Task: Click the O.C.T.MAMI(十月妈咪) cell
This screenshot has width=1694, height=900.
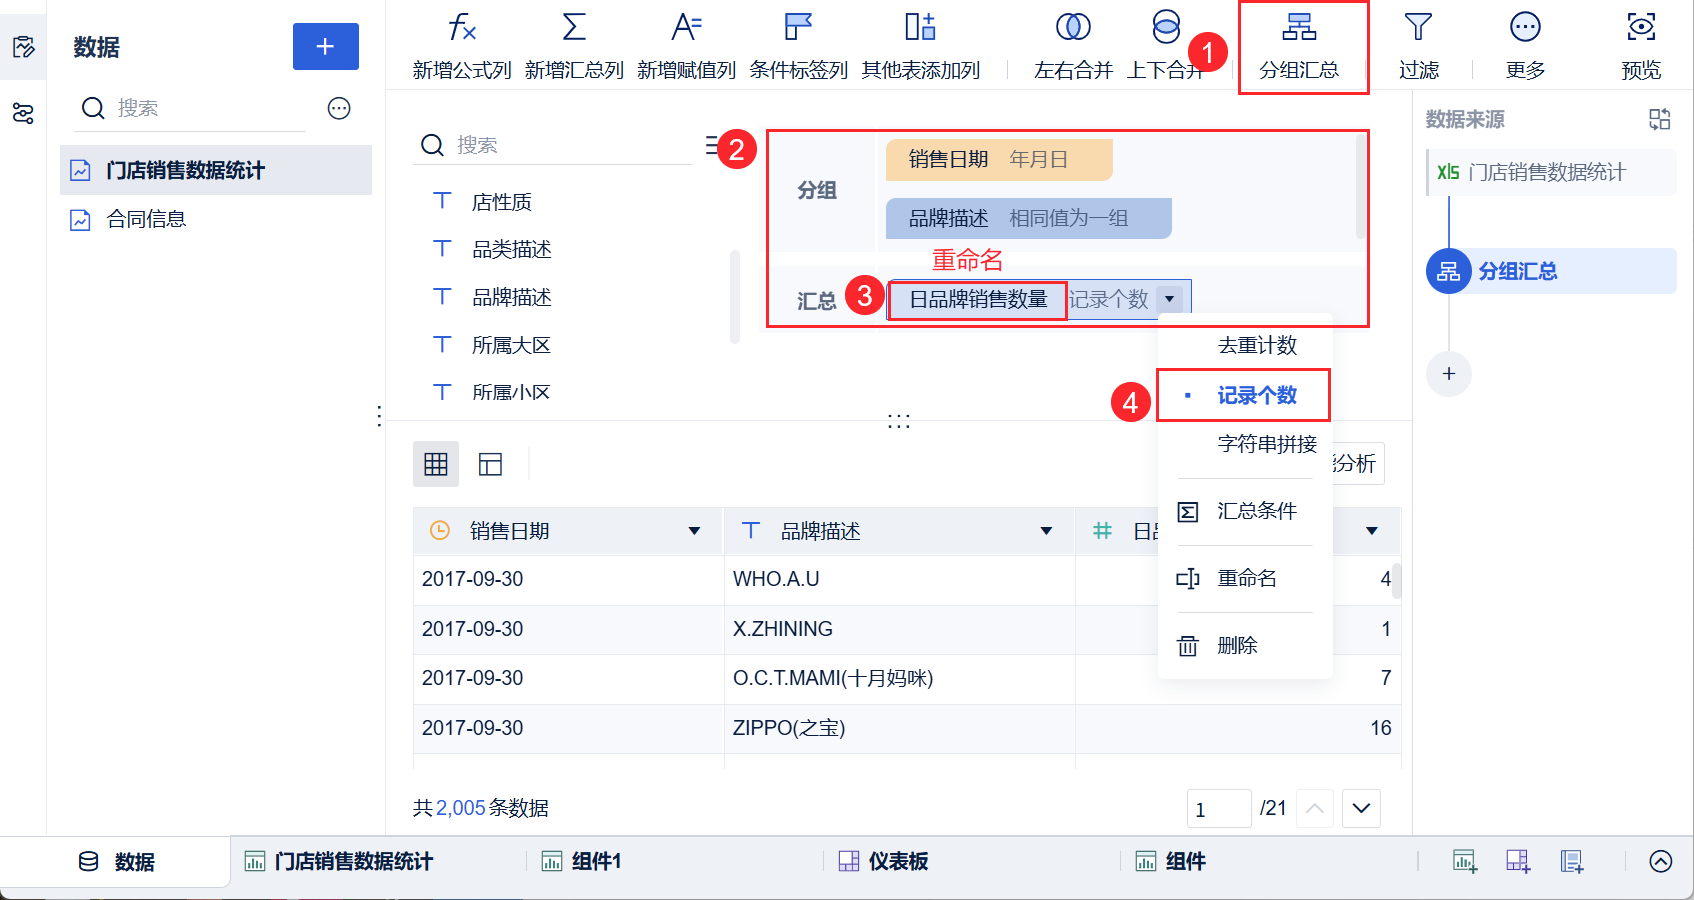Action: [899, 678]
